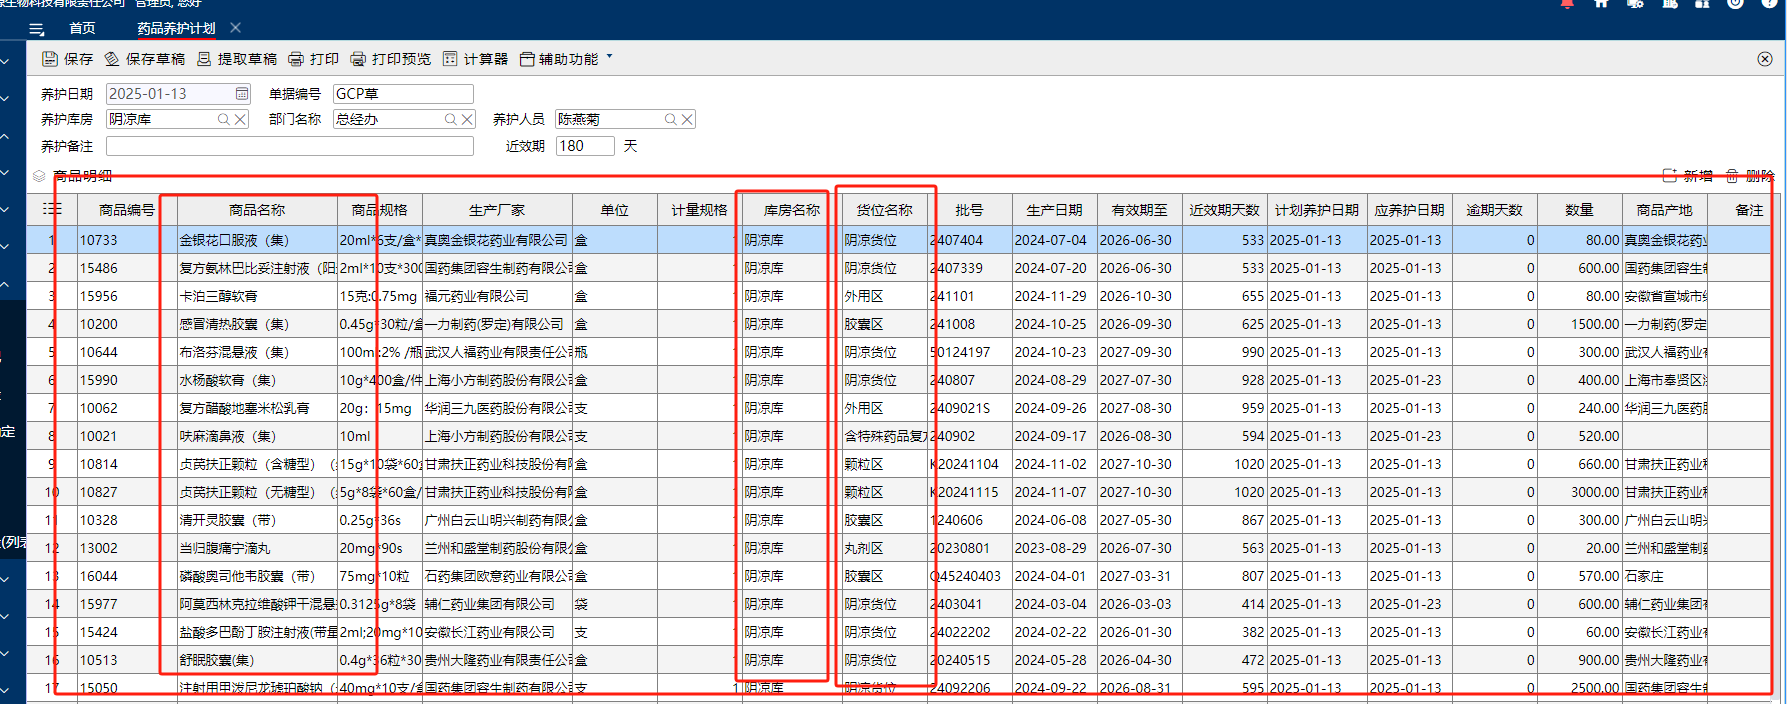
Task: Click the 数量 column header
Action: [1579, 210]
